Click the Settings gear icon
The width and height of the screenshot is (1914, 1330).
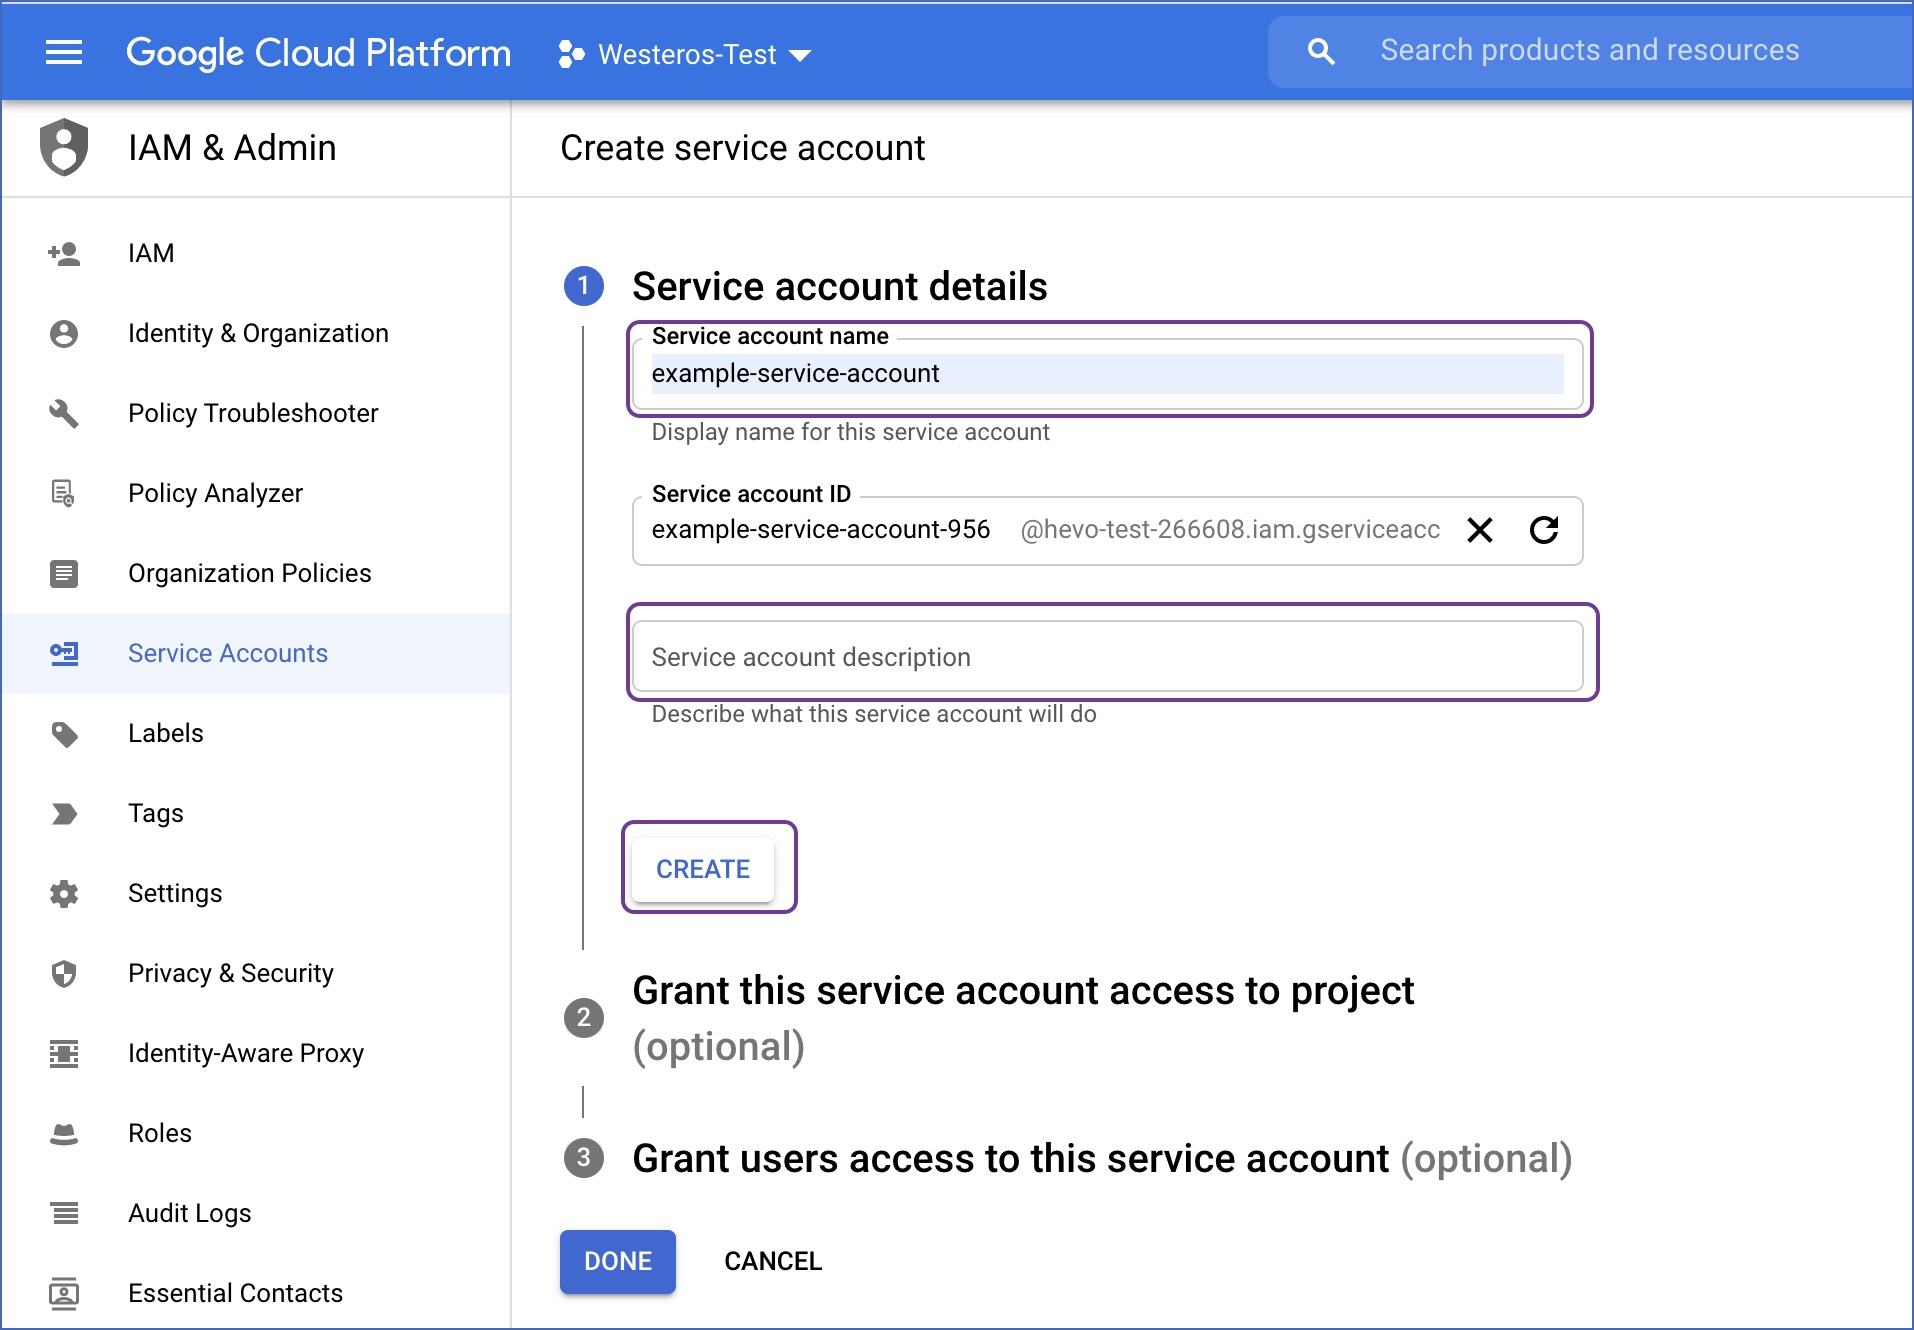[64, 893]
